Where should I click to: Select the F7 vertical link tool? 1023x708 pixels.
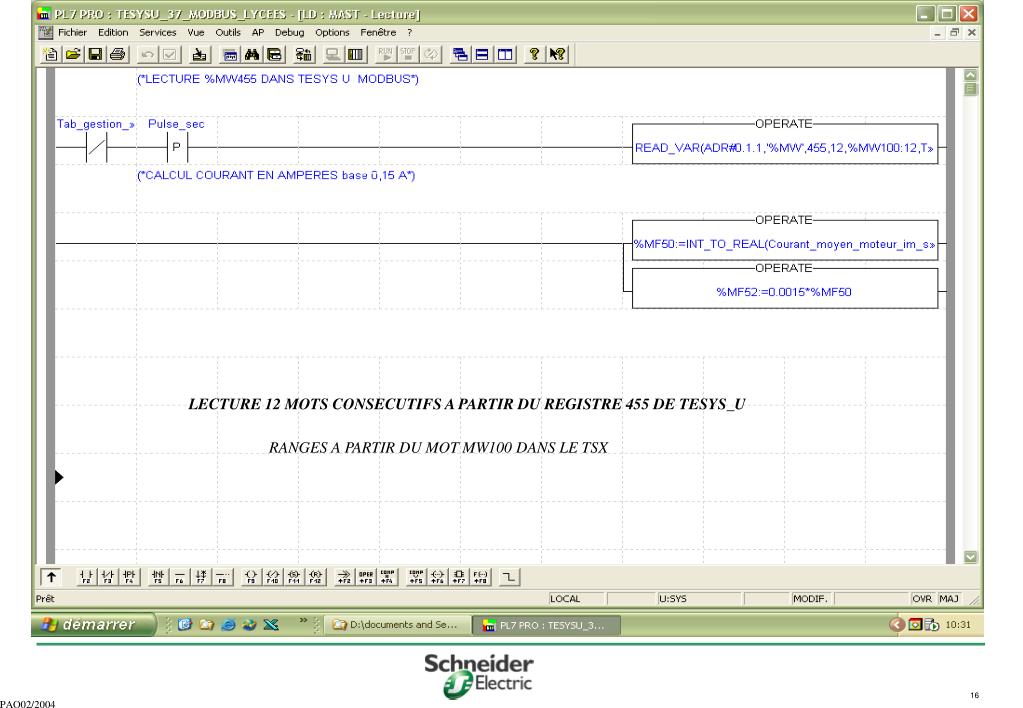coord(200,577)
